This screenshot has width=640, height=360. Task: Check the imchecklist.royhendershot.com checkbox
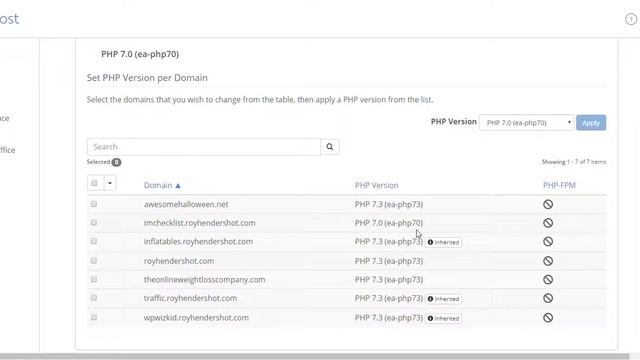94,222
